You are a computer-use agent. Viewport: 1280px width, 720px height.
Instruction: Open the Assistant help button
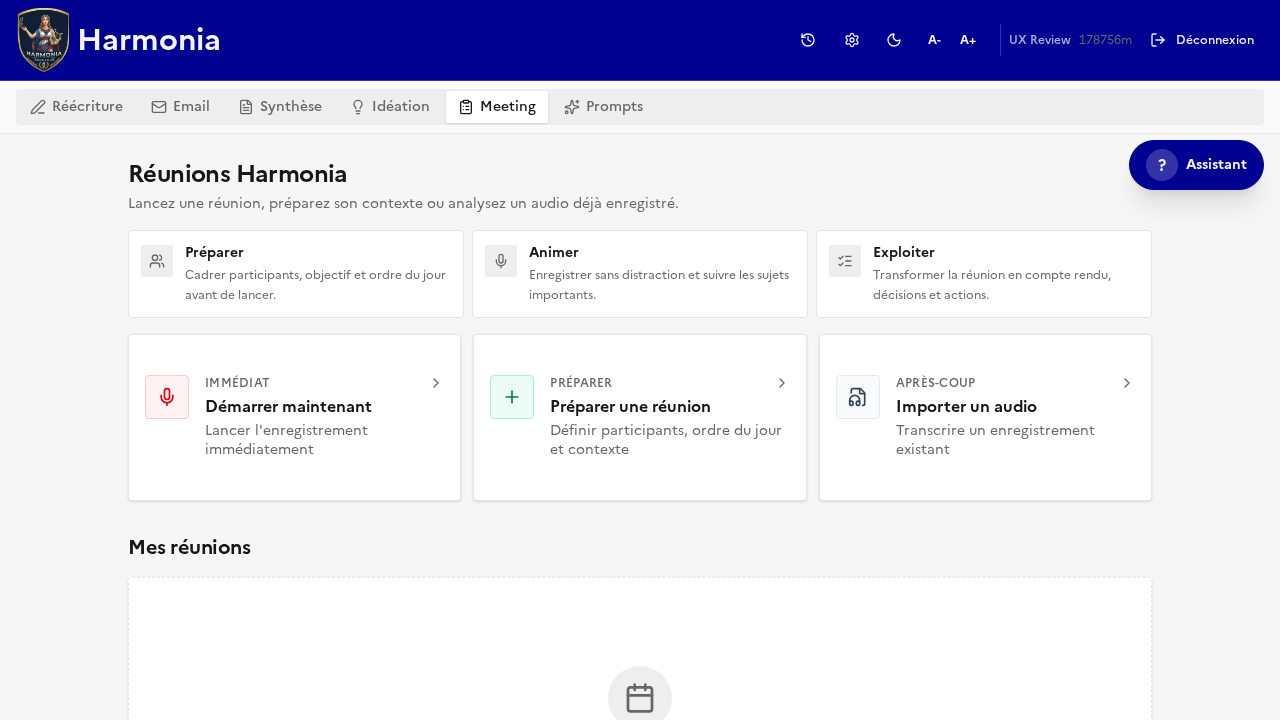[x=1196, y=165]
